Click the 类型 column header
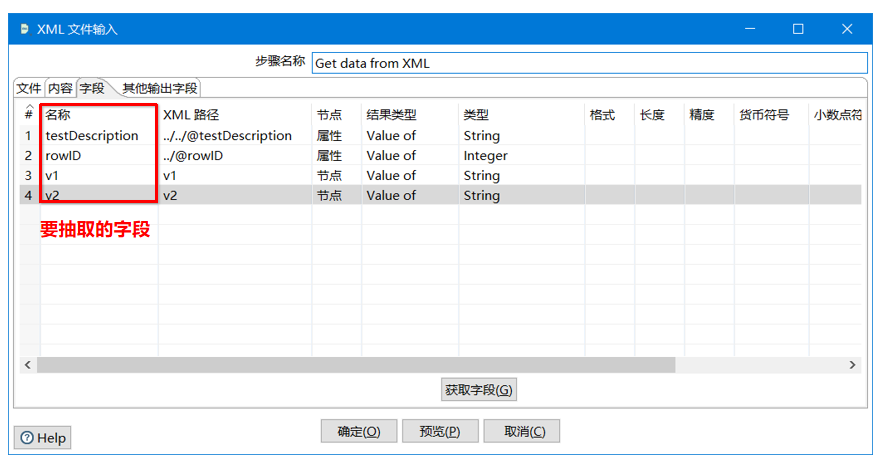 522,115
